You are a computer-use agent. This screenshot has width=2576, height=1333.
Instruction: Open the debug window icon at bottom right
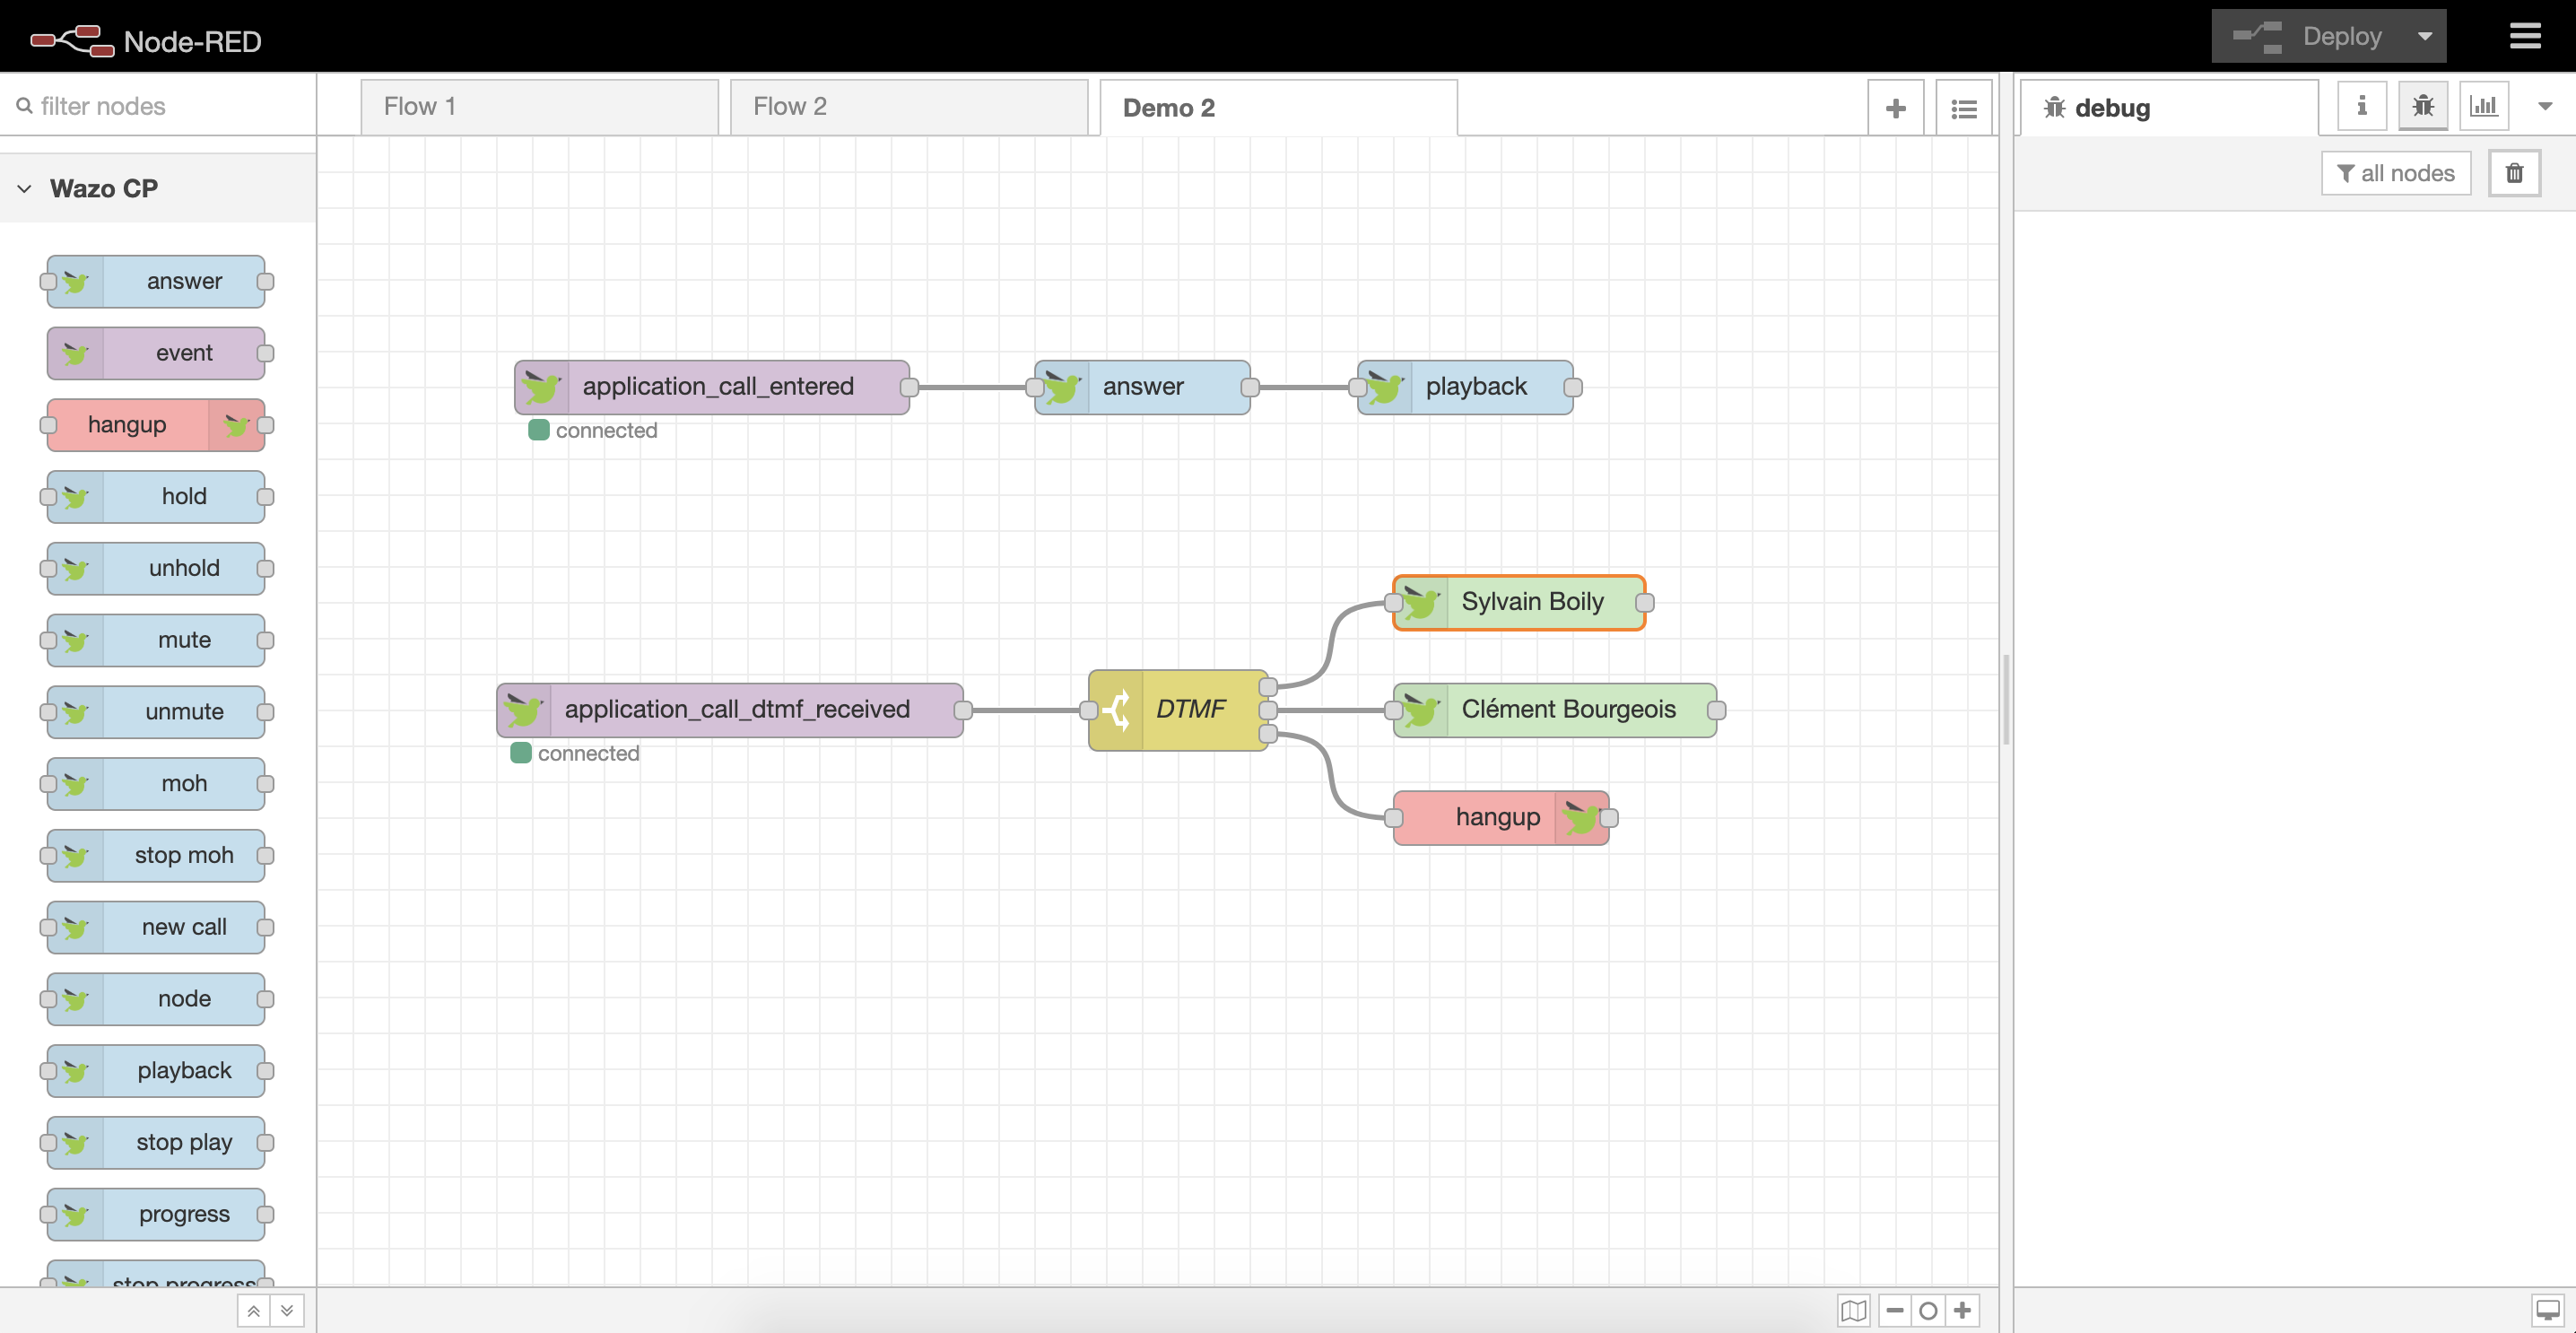[2547, 1310]
